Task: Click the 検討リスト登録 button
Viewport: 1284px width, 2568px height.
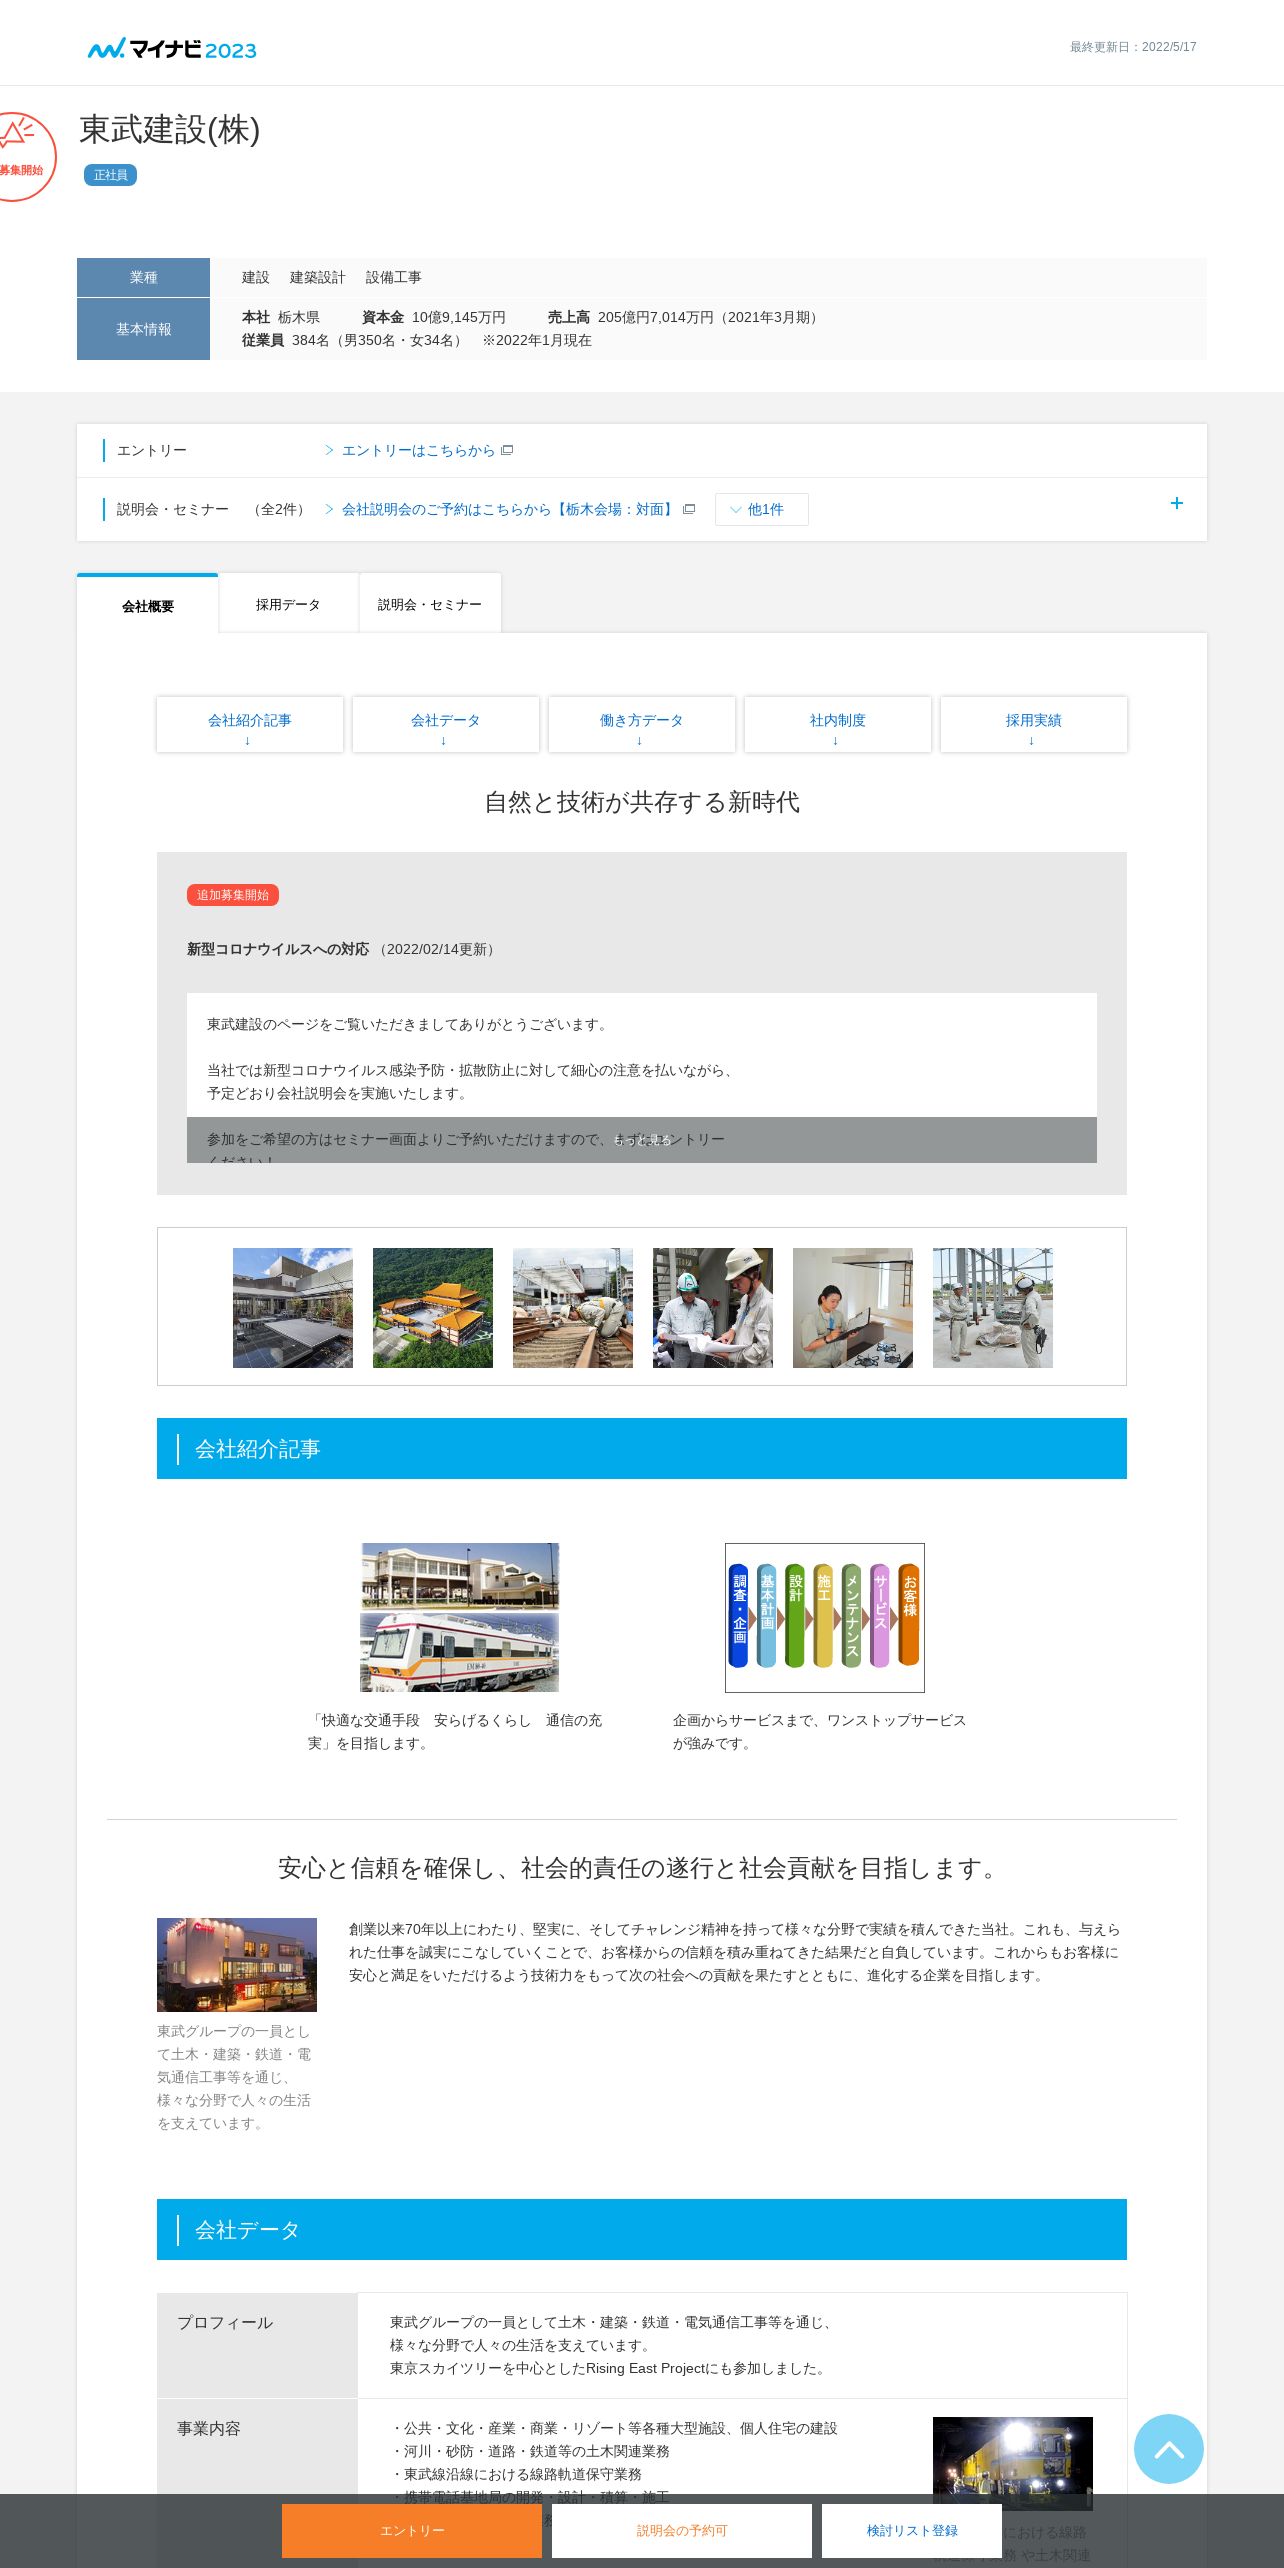Action: point(912,2530)
